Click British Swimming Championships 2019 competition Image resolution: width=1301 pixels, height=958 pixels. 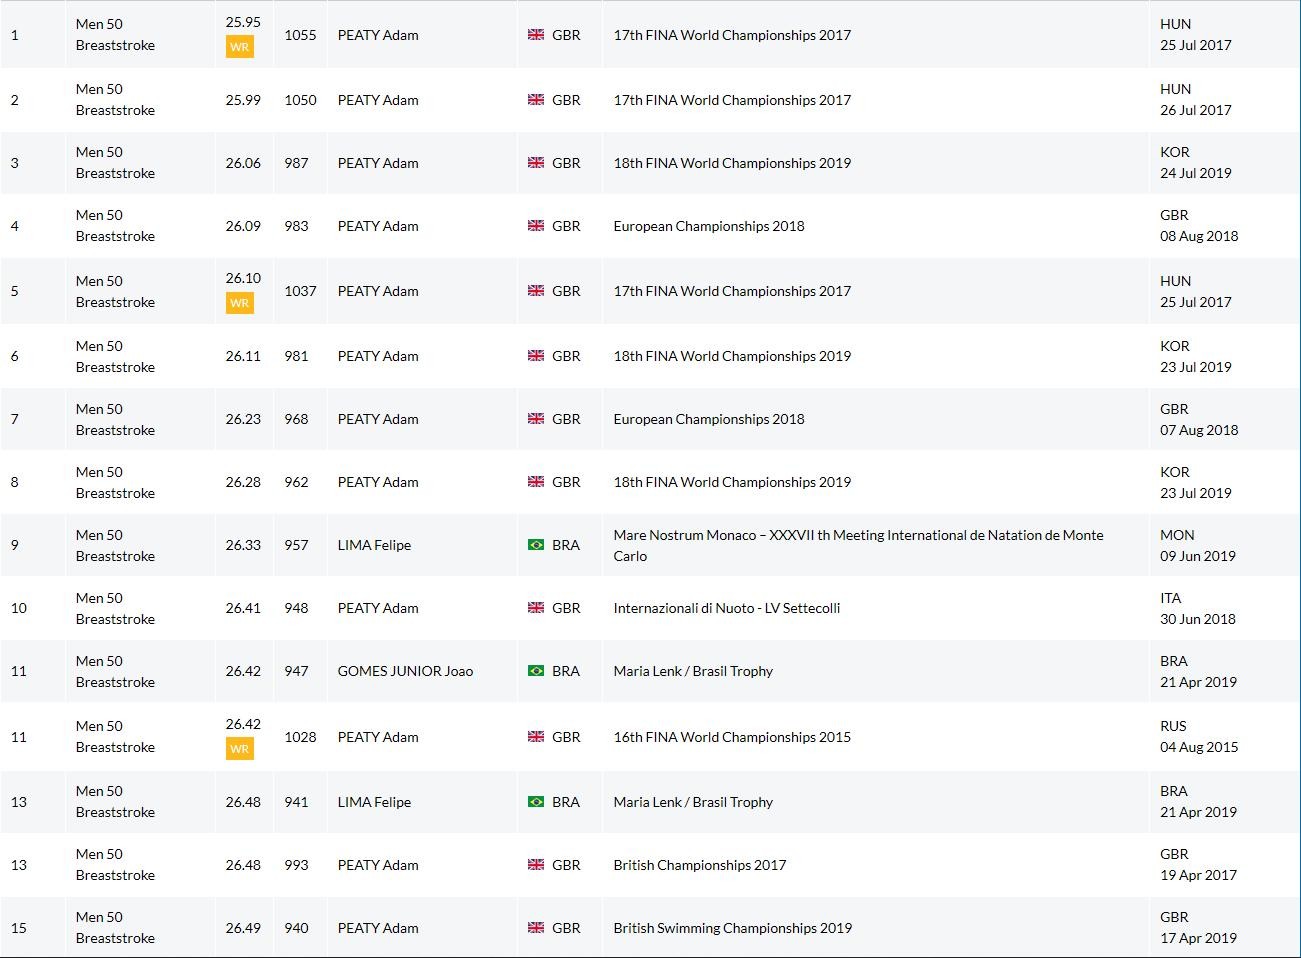coord(732,928)
